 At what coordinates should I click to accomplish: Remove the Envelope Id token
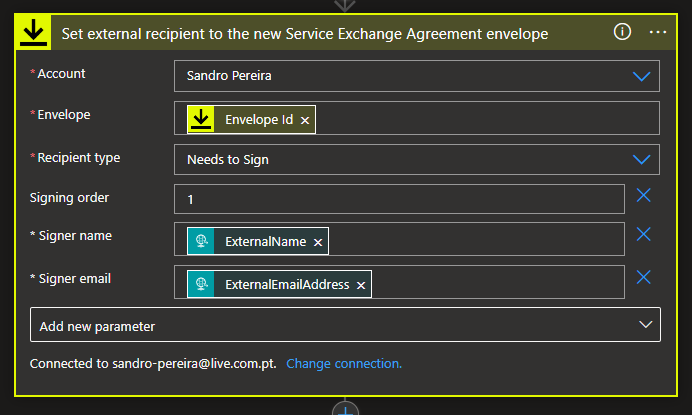click(x=305, y=120)
